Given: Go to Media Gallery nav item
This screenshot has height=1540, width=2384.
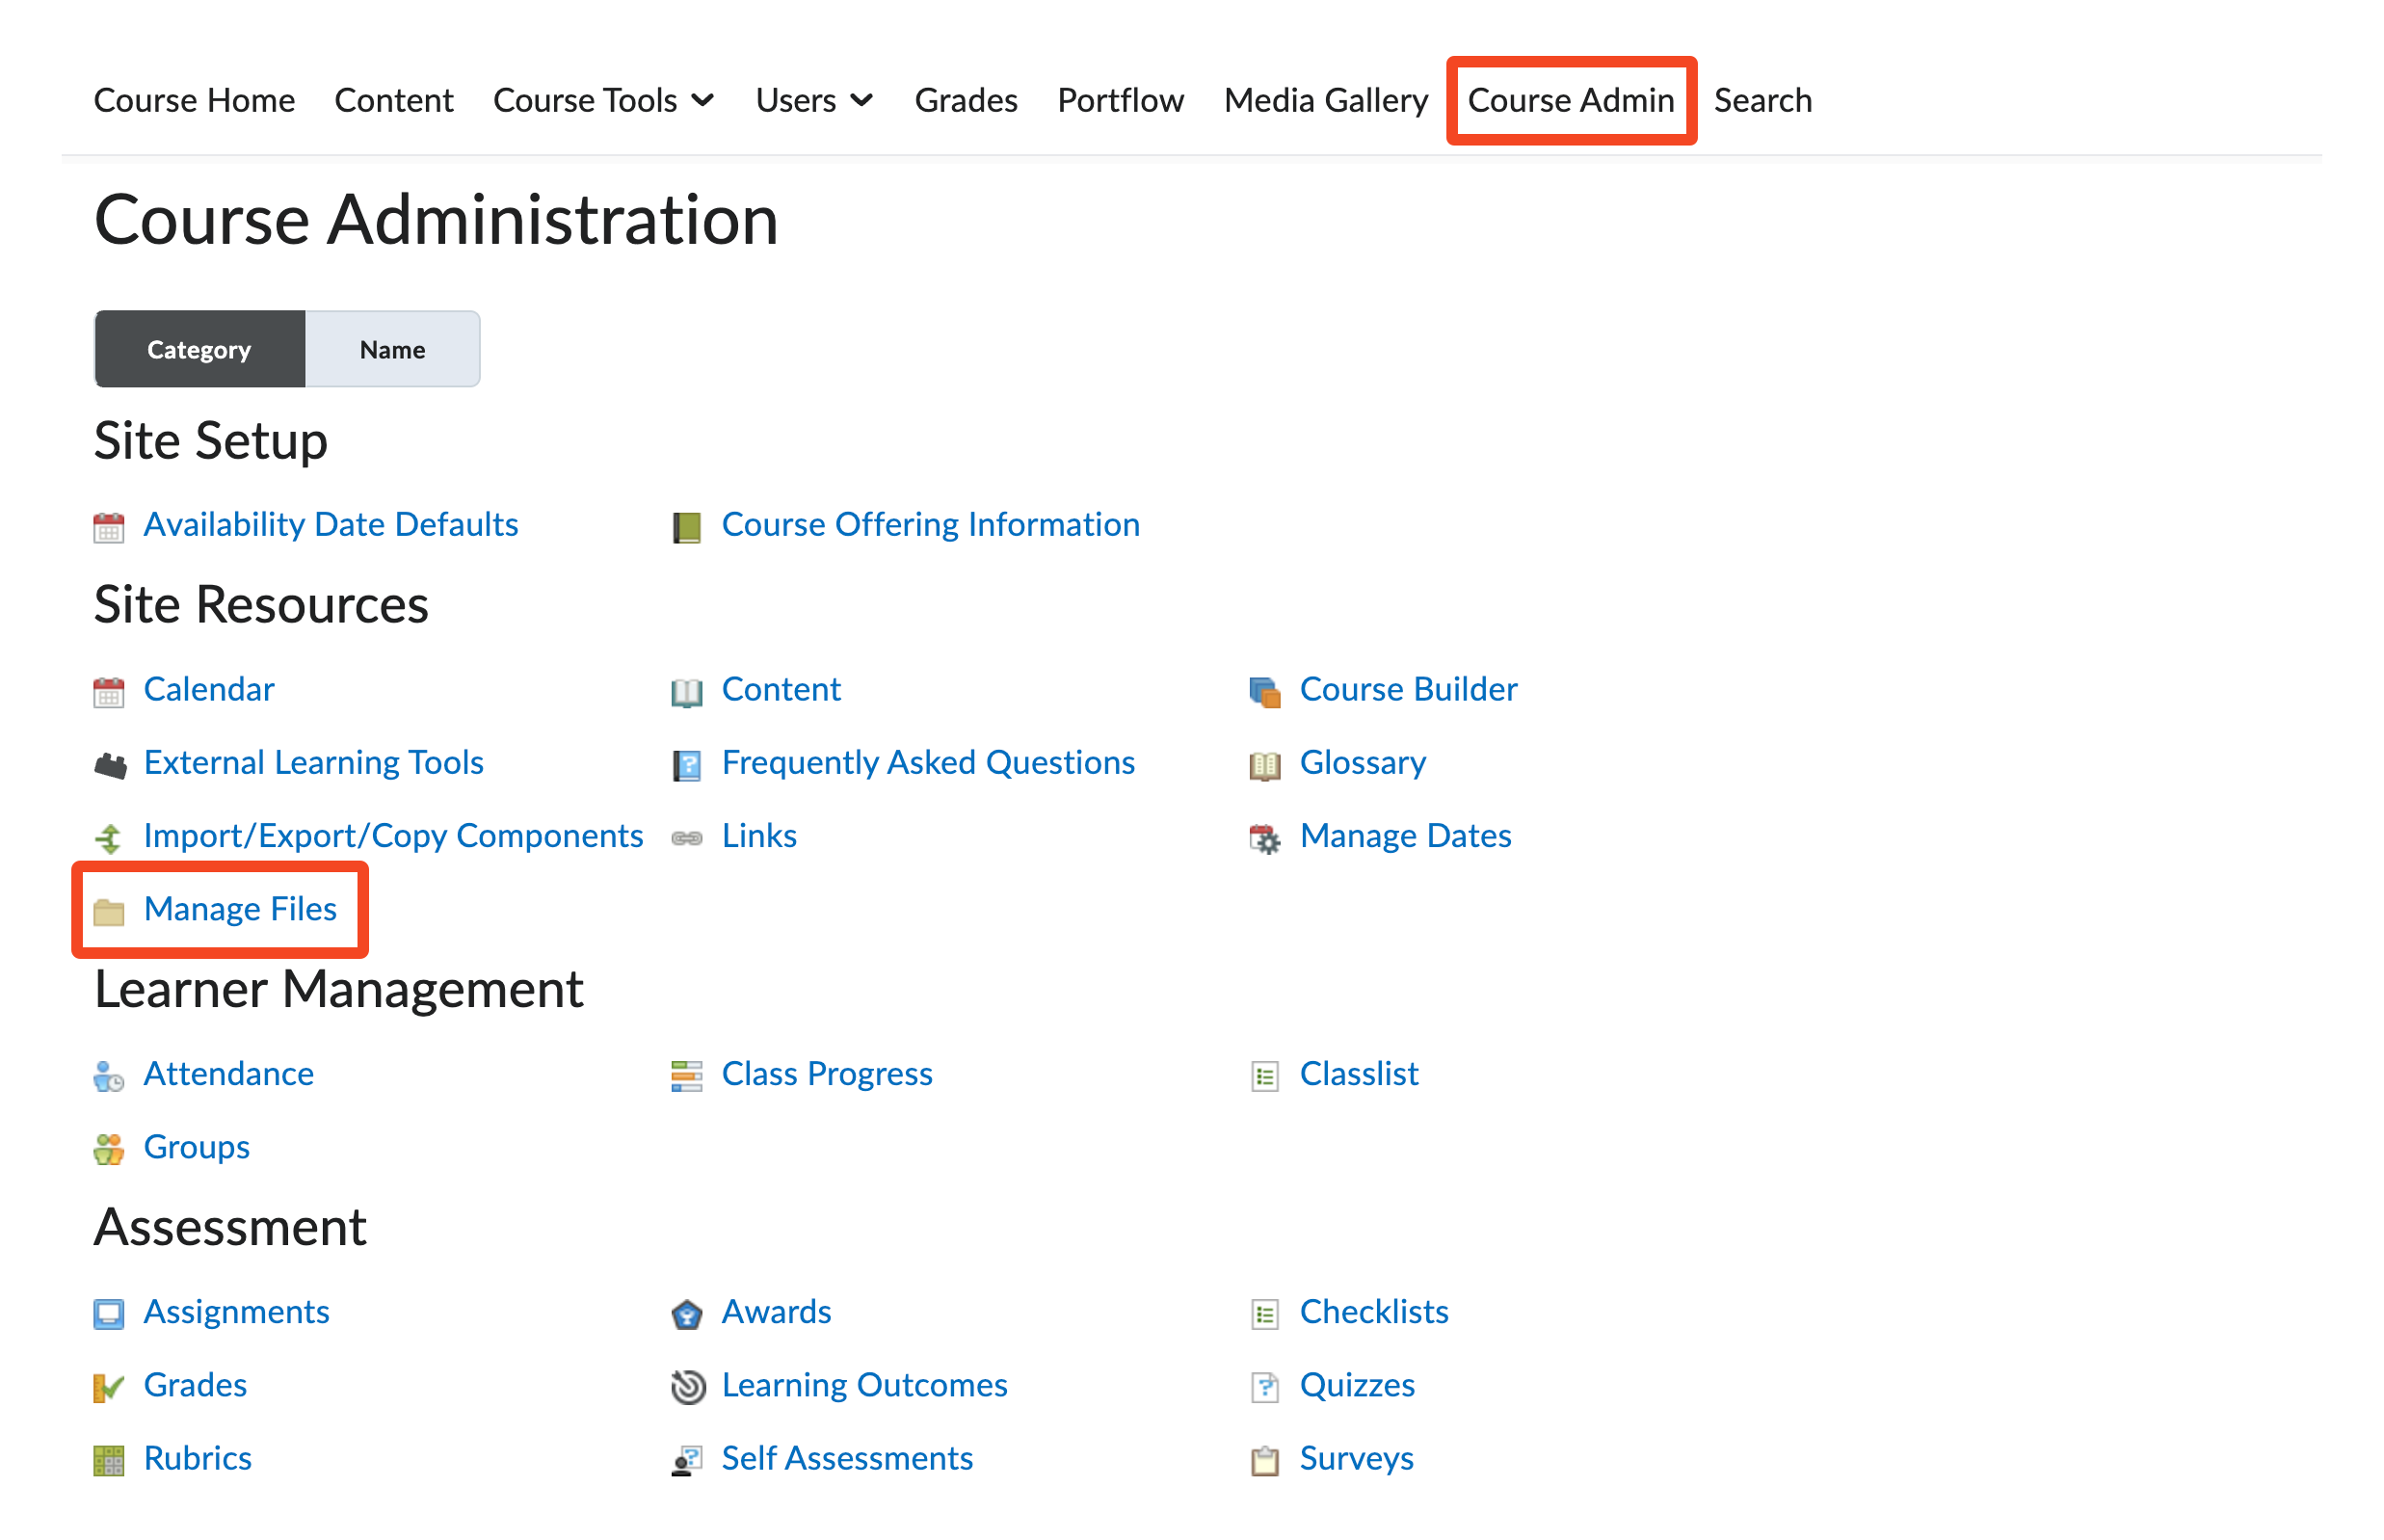Looking at the screenshot, I should (1325, 100).
